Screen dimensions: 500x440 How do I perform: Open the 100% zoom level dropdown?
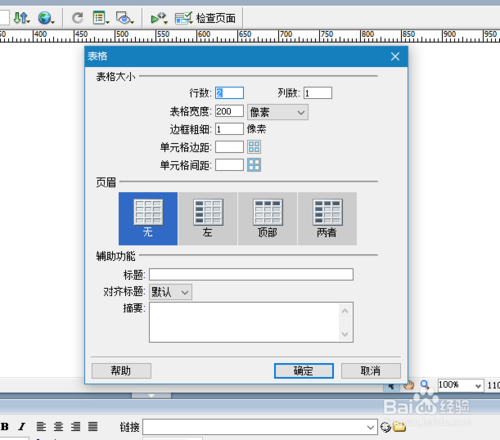(461, 385)
